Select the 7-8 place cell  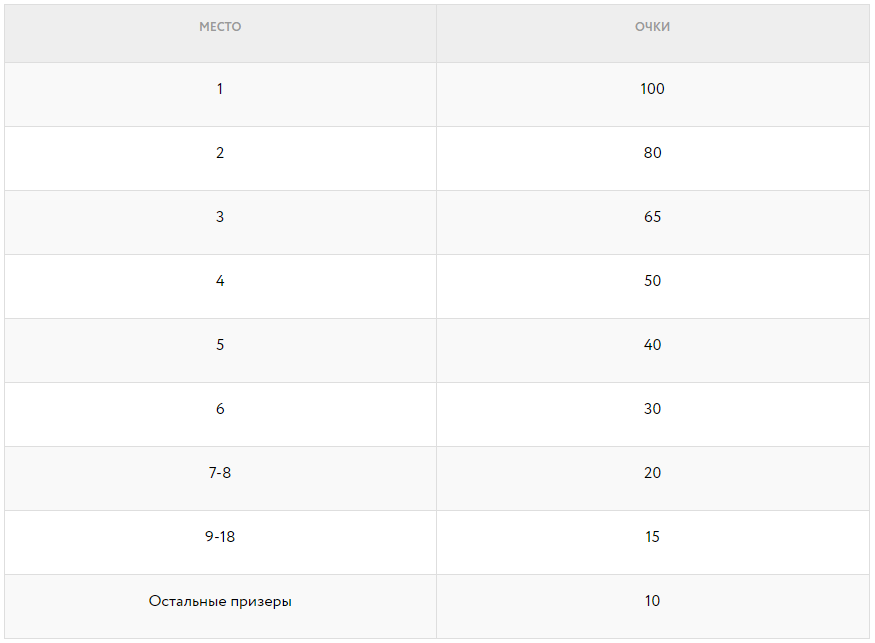[220, 473]
